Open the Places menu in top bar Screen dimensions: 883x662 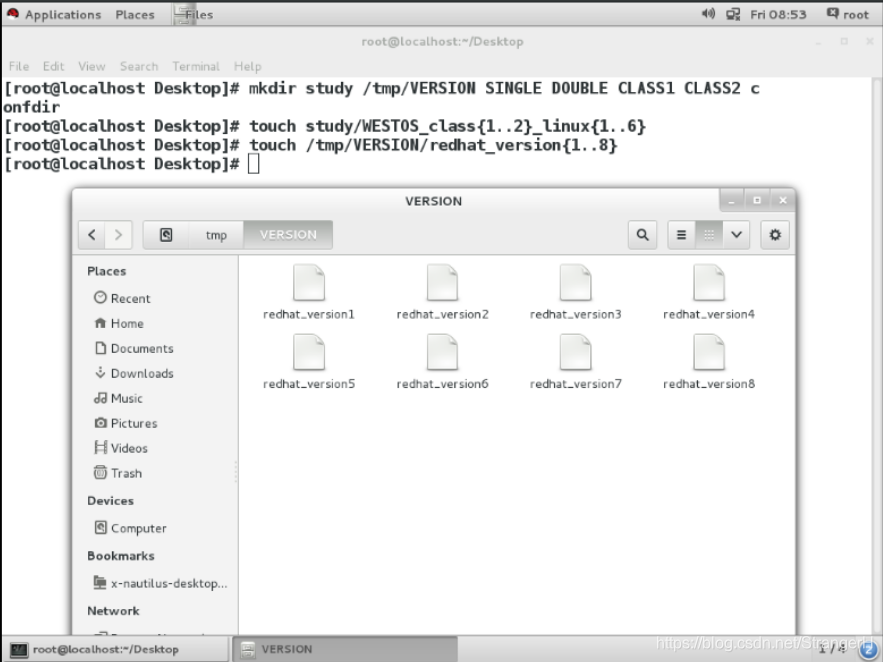(135, 15)
